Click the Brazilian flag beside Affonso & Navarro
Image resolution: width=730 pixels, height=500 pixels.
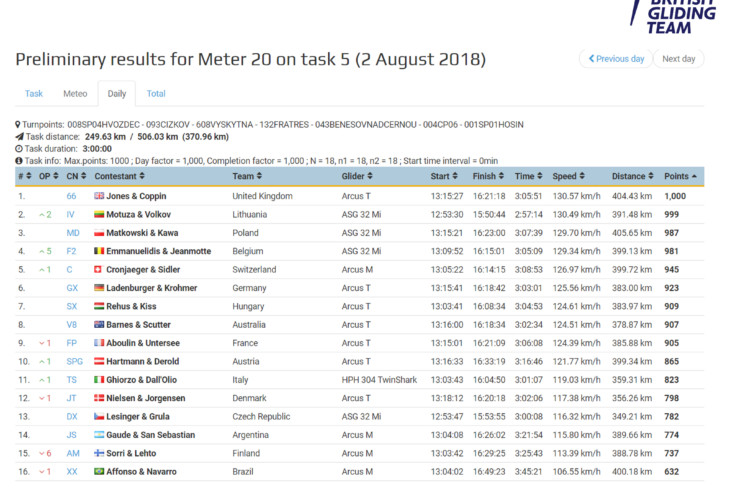pyautogui.click(x=99, y=471)
